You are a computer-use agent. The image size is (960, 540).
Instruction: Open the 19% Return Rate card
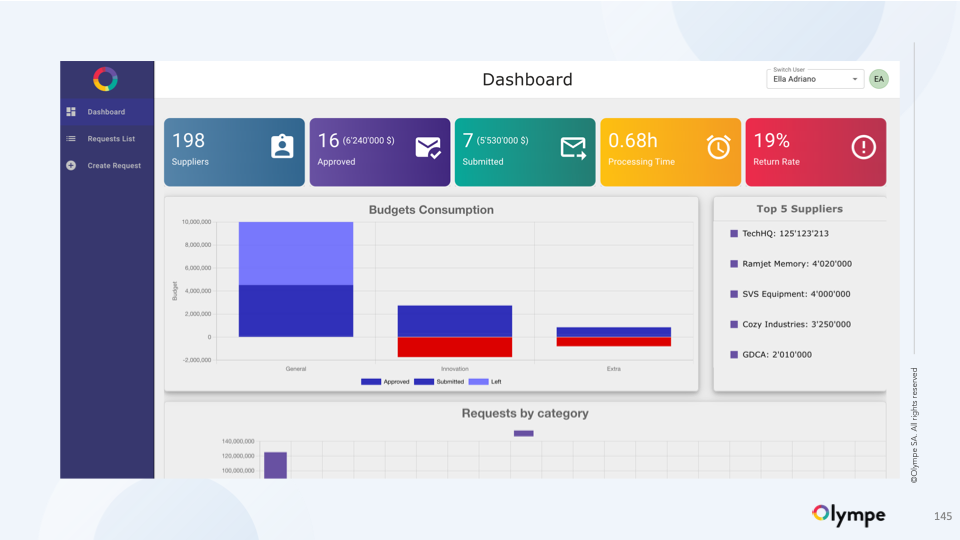pos(816,152)
